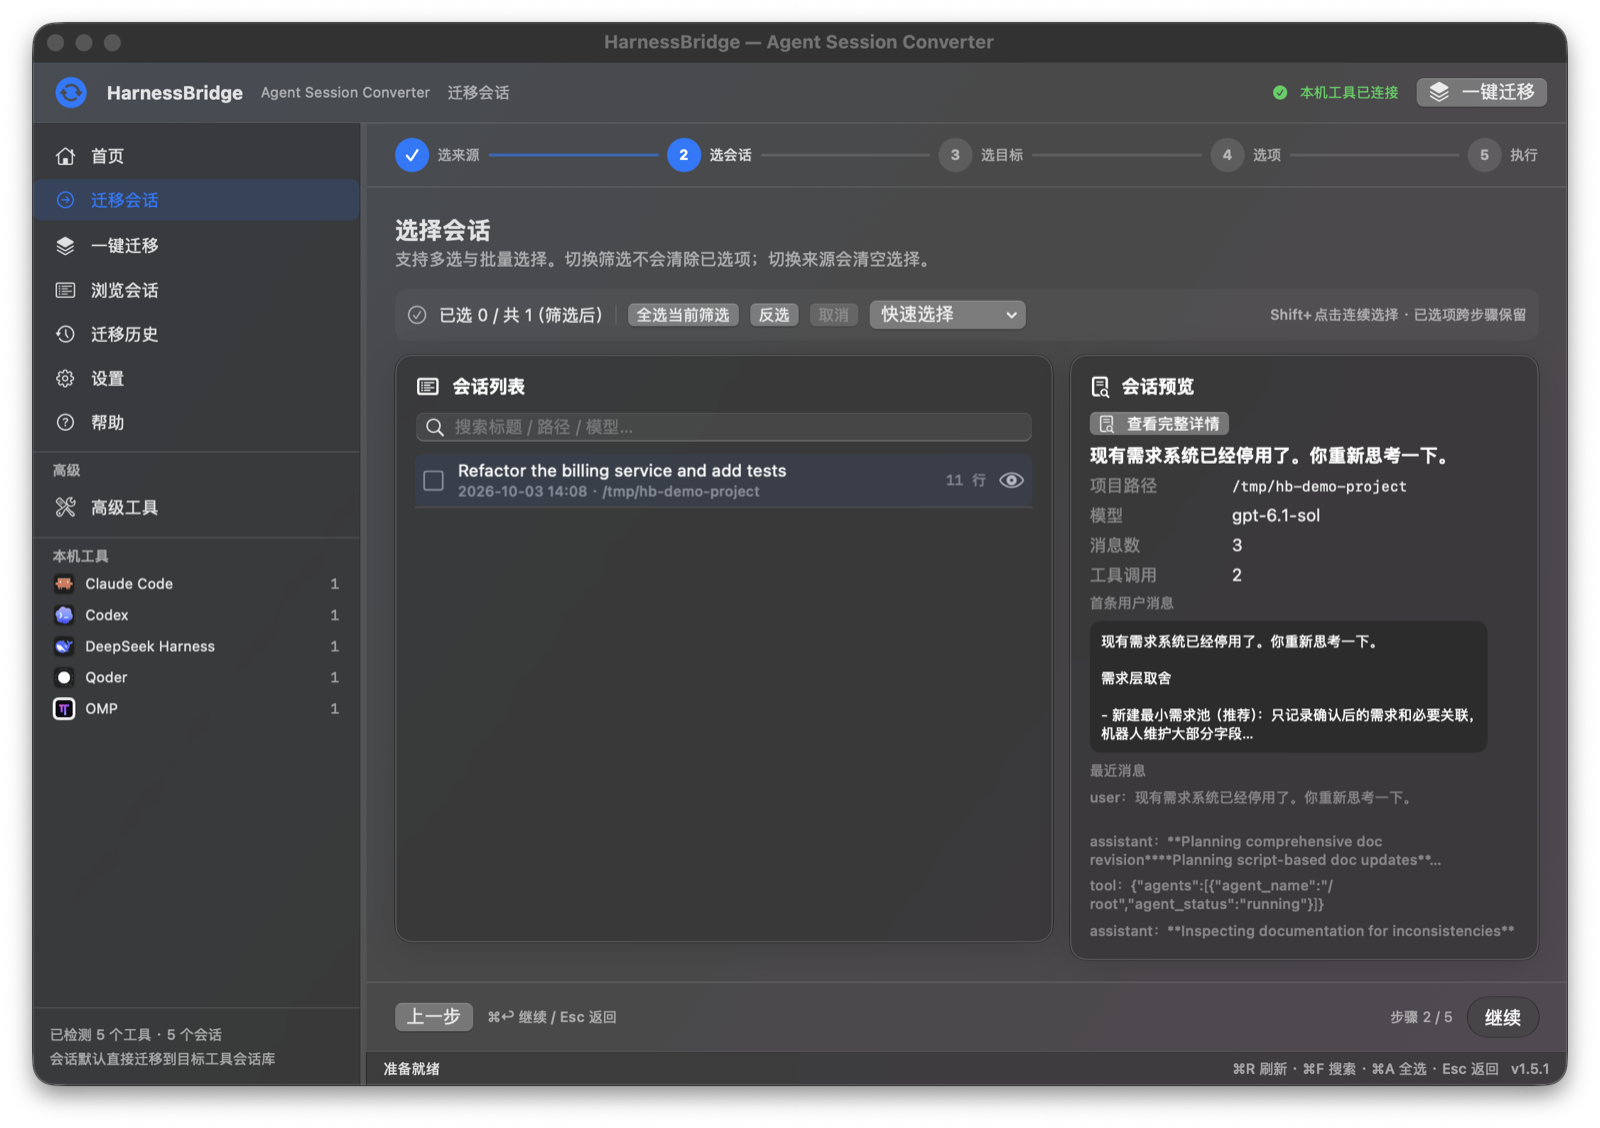The image size is (1600, 1128).
Task: Open 首页 home in the sidebar
Action: point(197,156)
